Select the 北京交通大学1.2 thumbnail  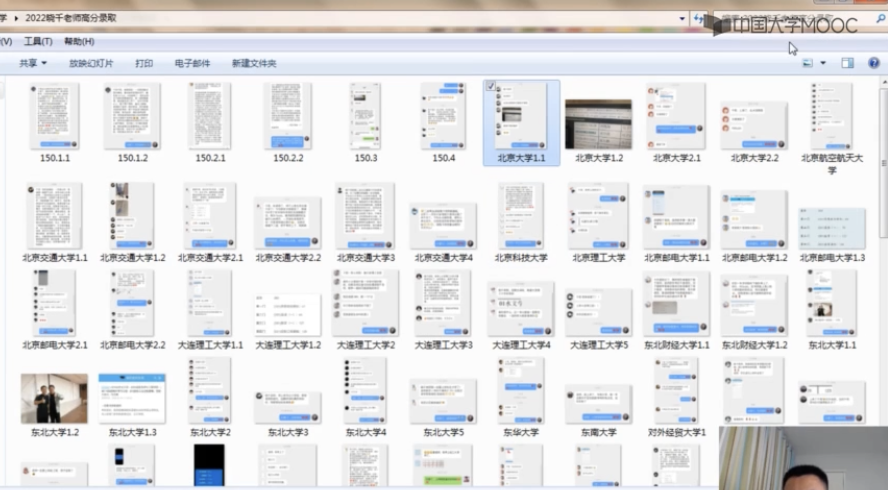[132, 216]
